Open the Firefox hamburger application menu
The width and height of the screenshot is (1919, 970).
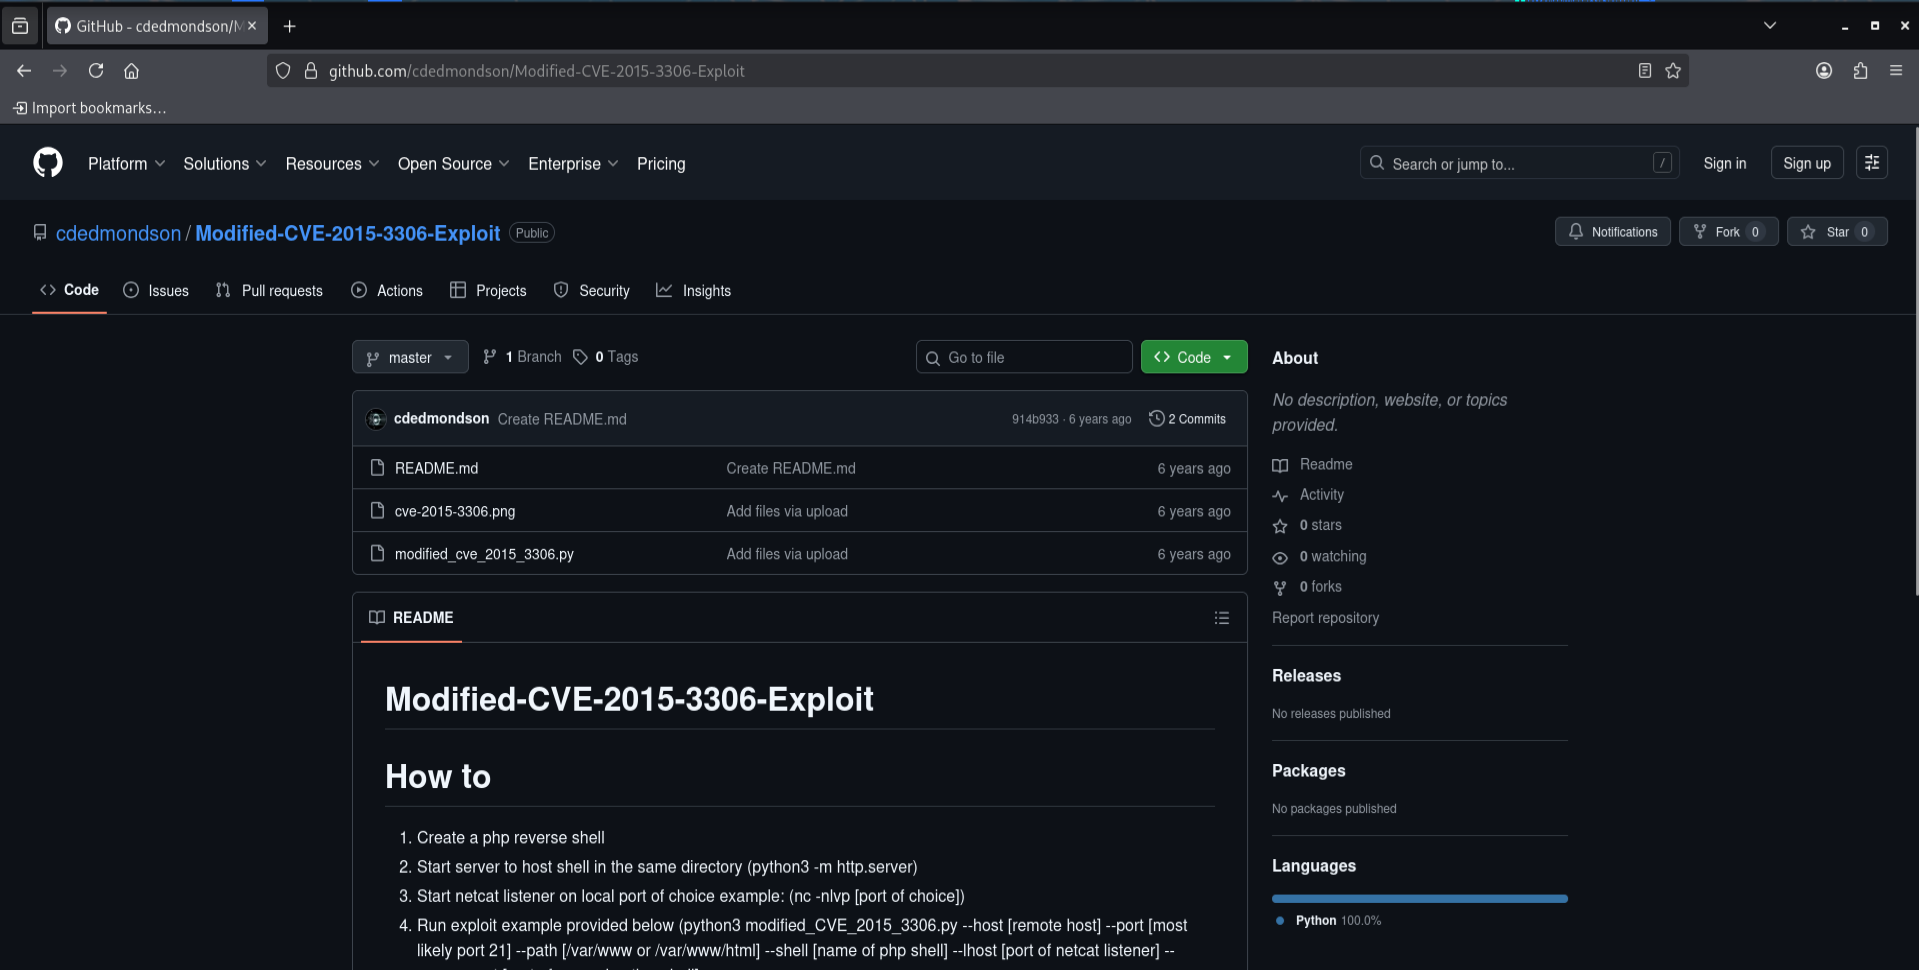[x=1896, y=71]
